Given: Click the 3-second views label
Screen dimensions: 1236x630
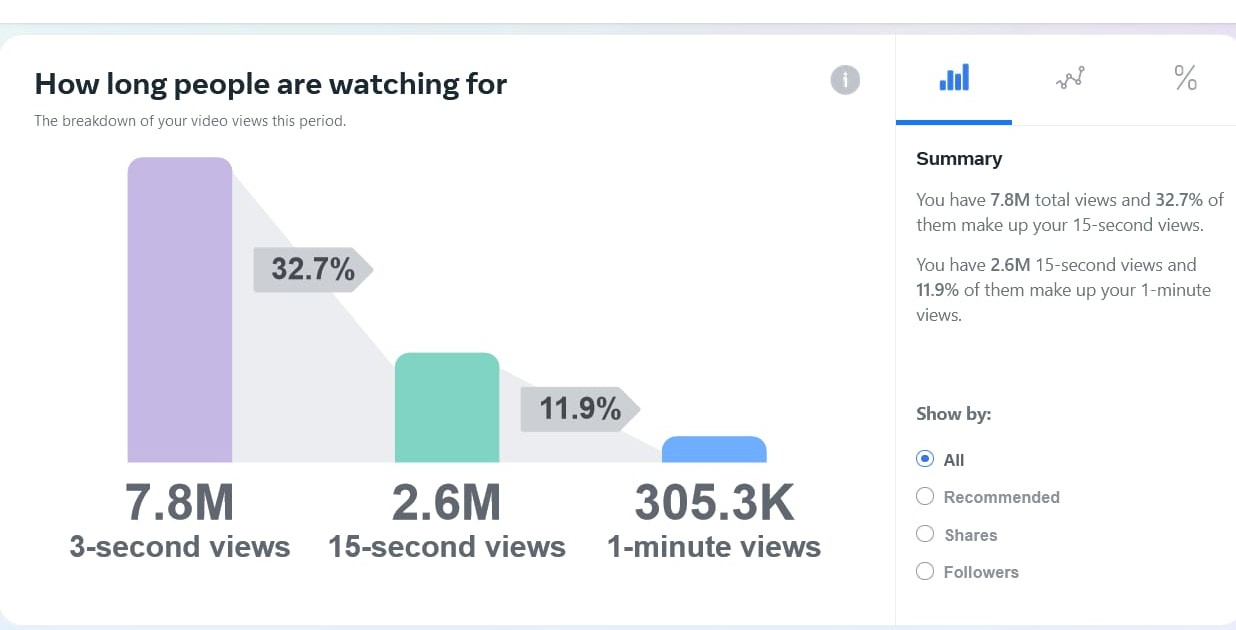Looking at the screenshot, I should pyautogui.click(x=180, y=547).
